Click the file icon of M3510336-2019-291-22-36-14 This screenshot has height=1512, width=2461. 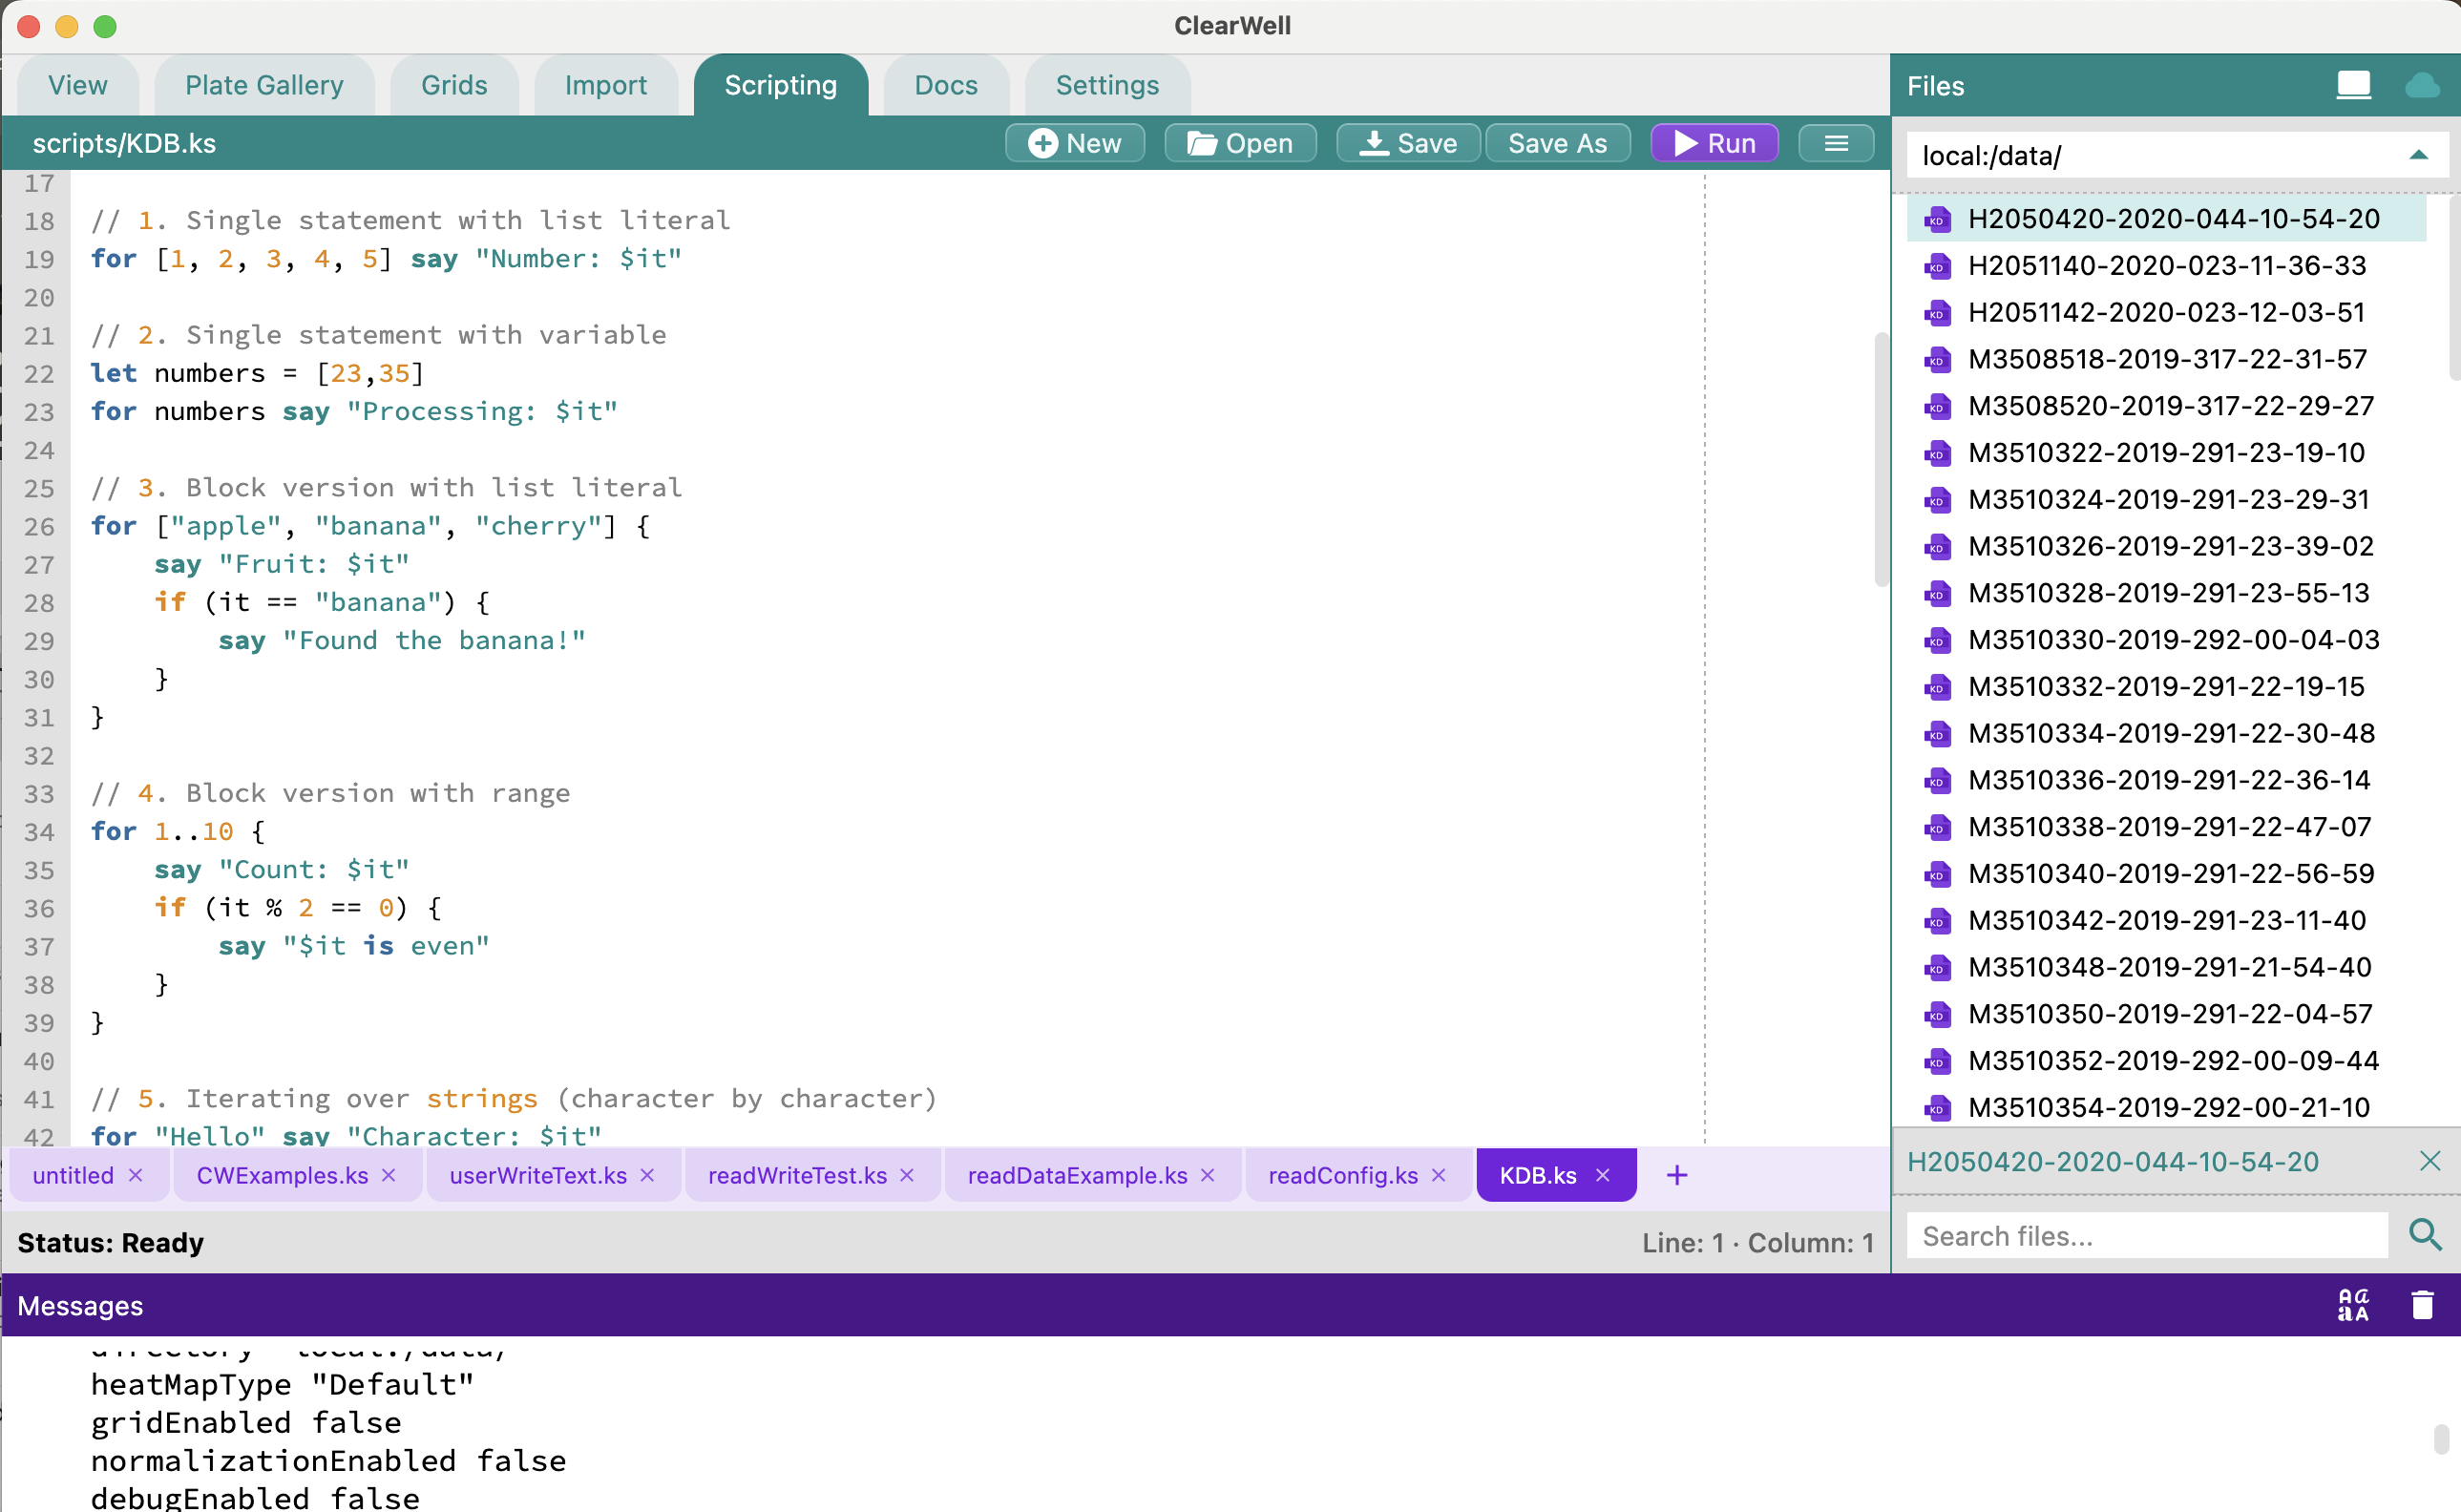pyautogui.click(x=1937, y=781)
